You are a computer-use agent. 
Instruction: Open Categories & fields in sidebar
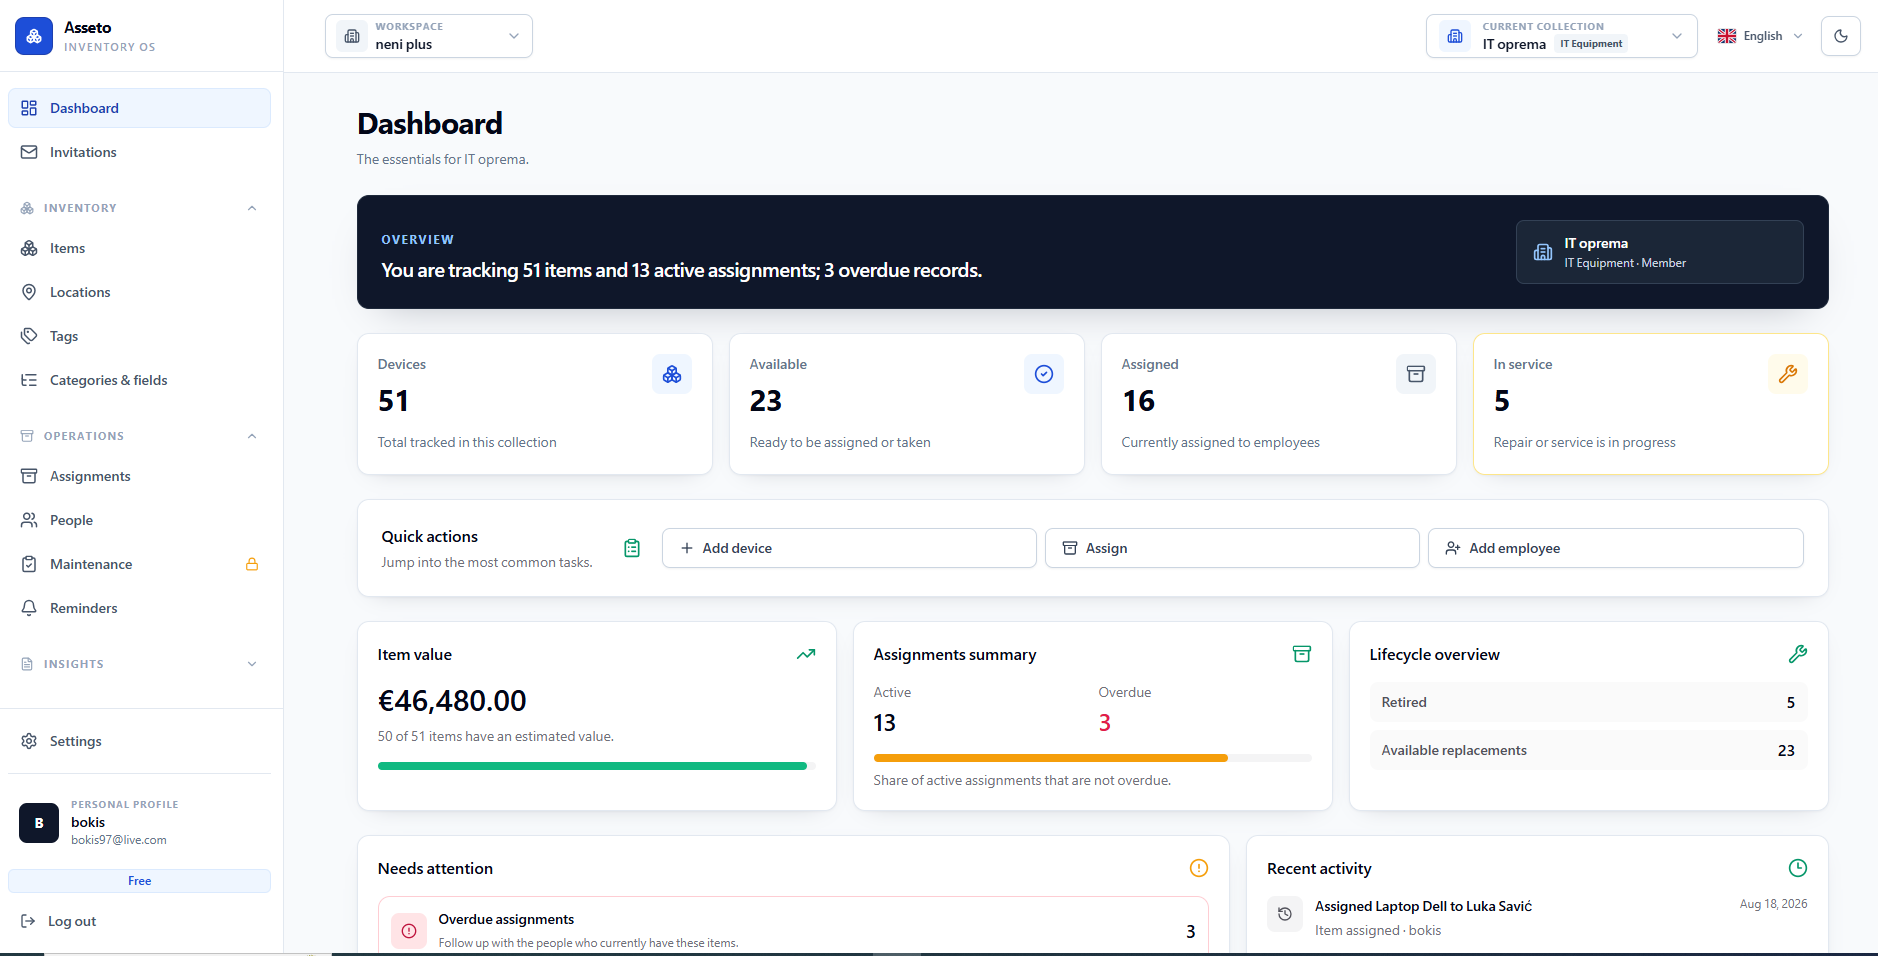[x=139, y=380]
